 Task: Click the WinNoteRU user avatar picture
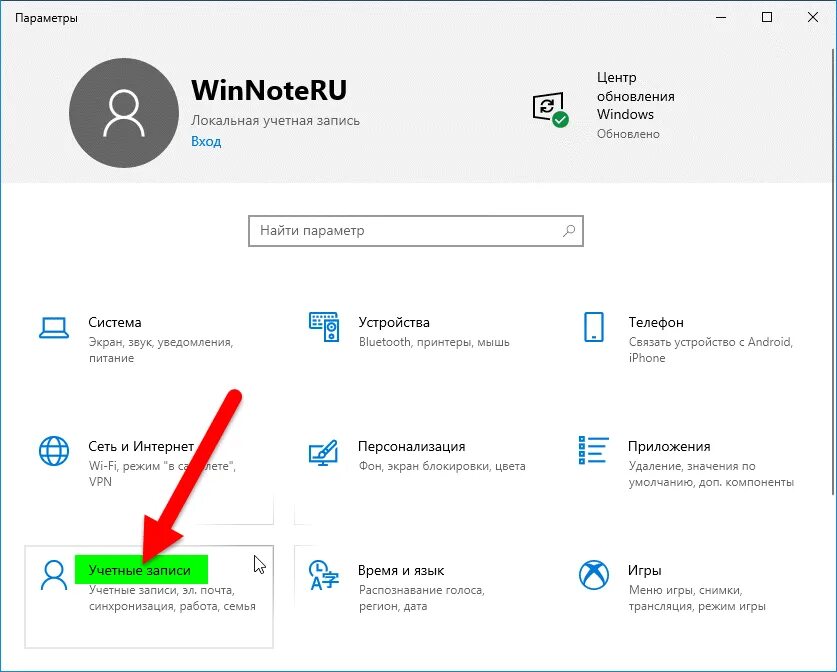coord(124,113)
